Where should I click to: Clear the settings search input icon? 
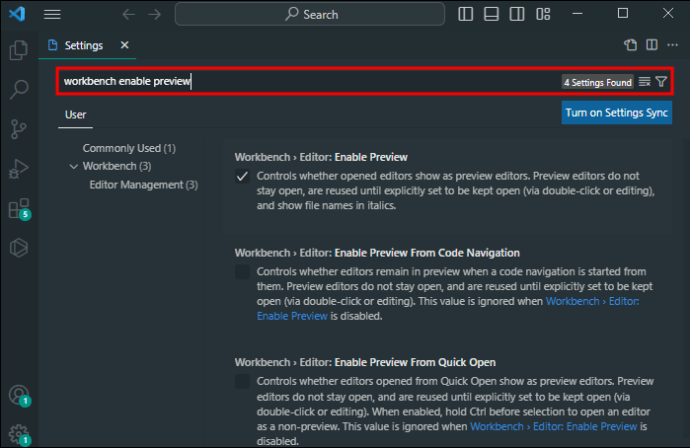click(645, 81)
